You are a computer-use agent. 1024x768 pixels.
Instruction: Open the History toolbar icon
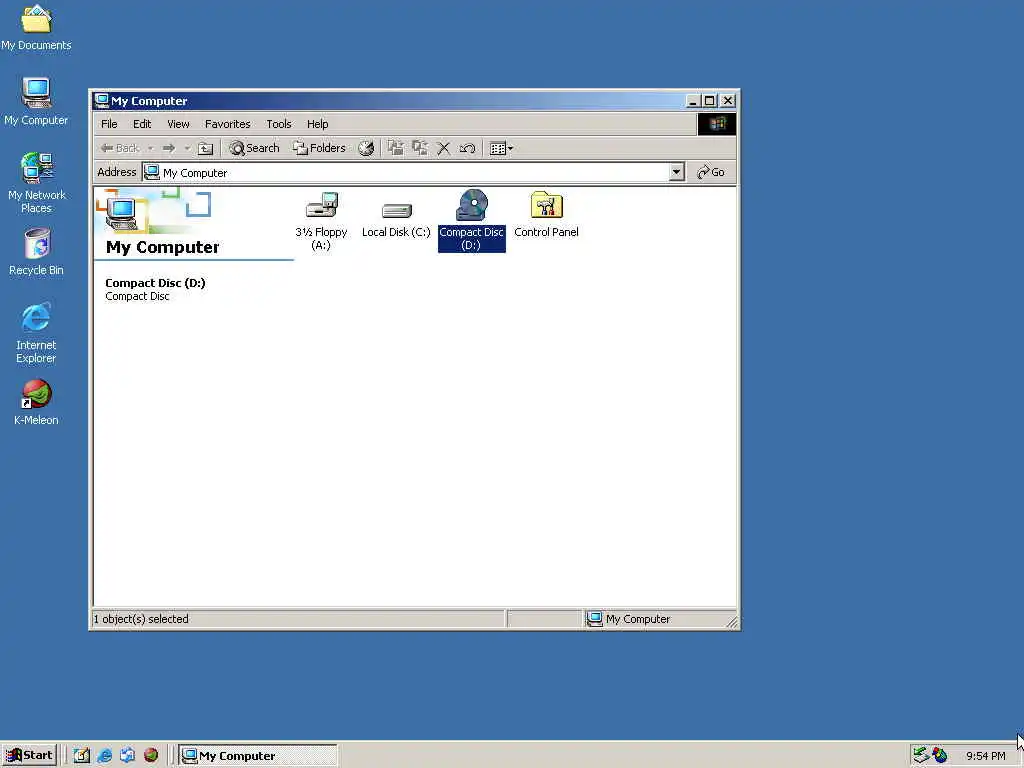(366, 148)
